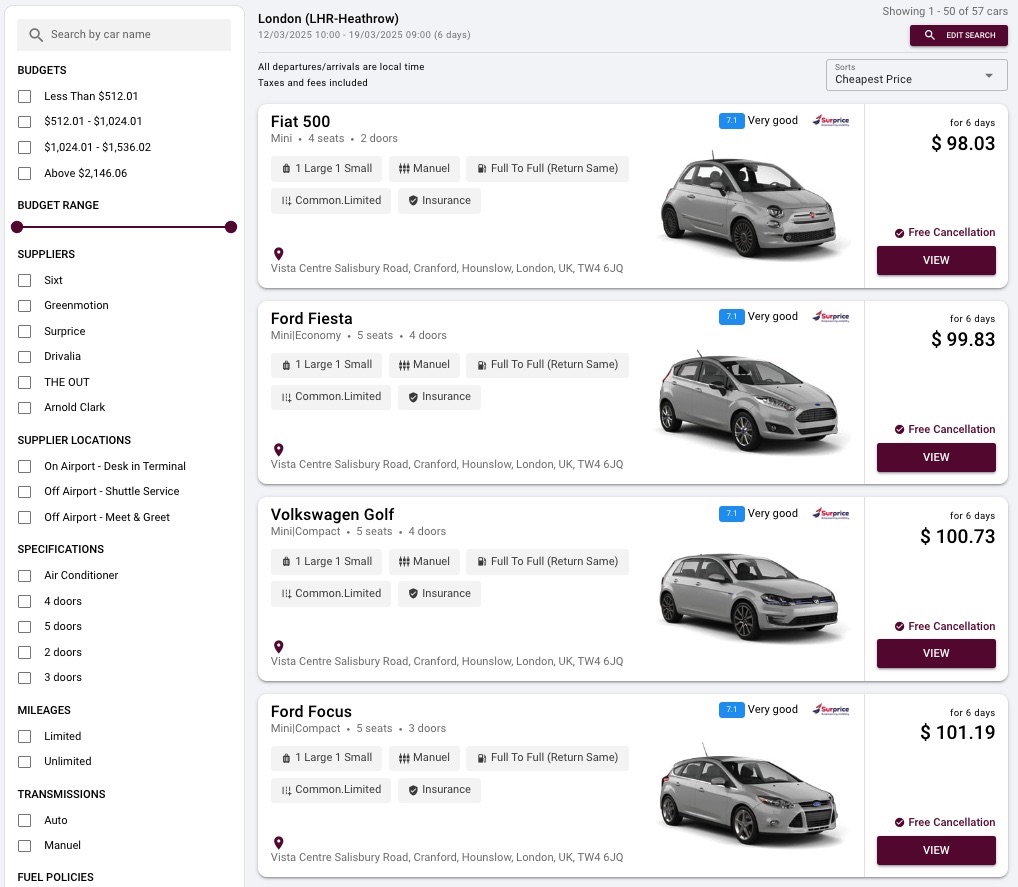This screenshot has width=1018, height=887.
Task: Click the search magnifier icon in car name field
Action: 36,34
